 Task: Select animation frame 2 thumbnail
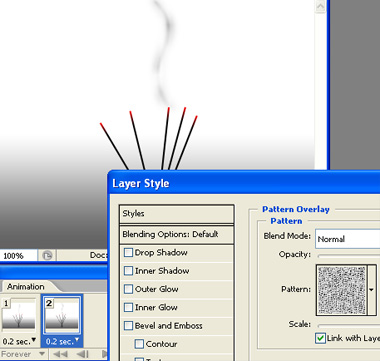pos(62,316)
